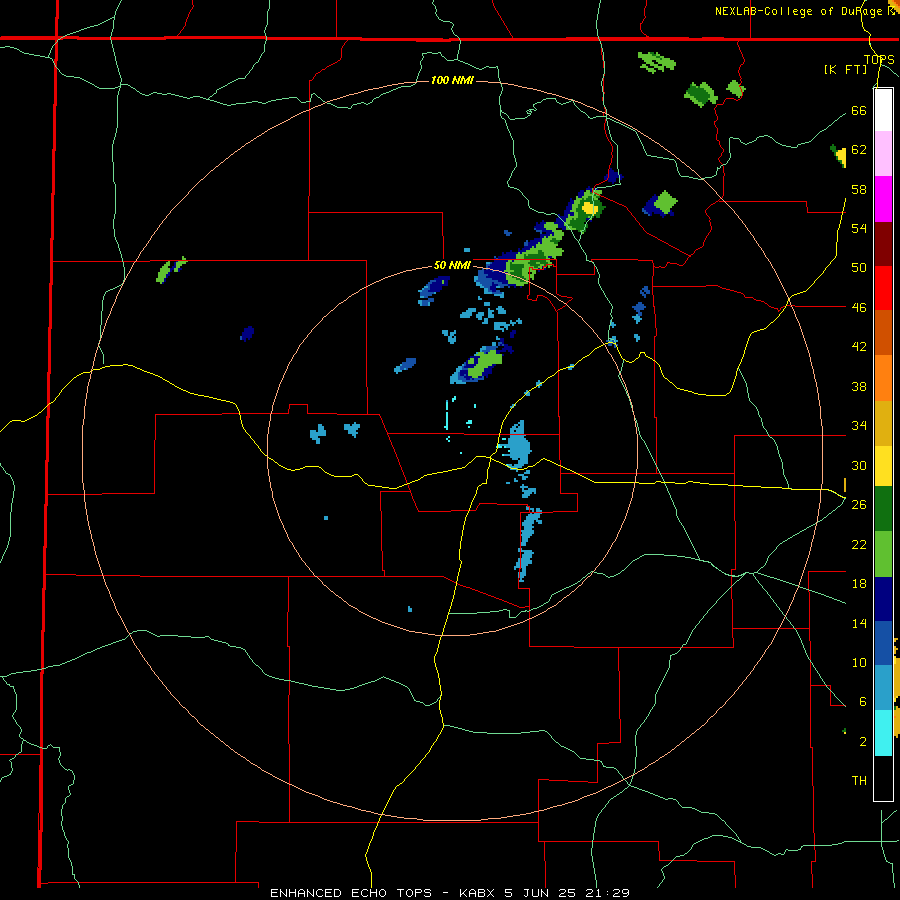900x900 pixels.
Task: Click the navy 22 kft legend swatch
Action: click(x=883, y=599)
